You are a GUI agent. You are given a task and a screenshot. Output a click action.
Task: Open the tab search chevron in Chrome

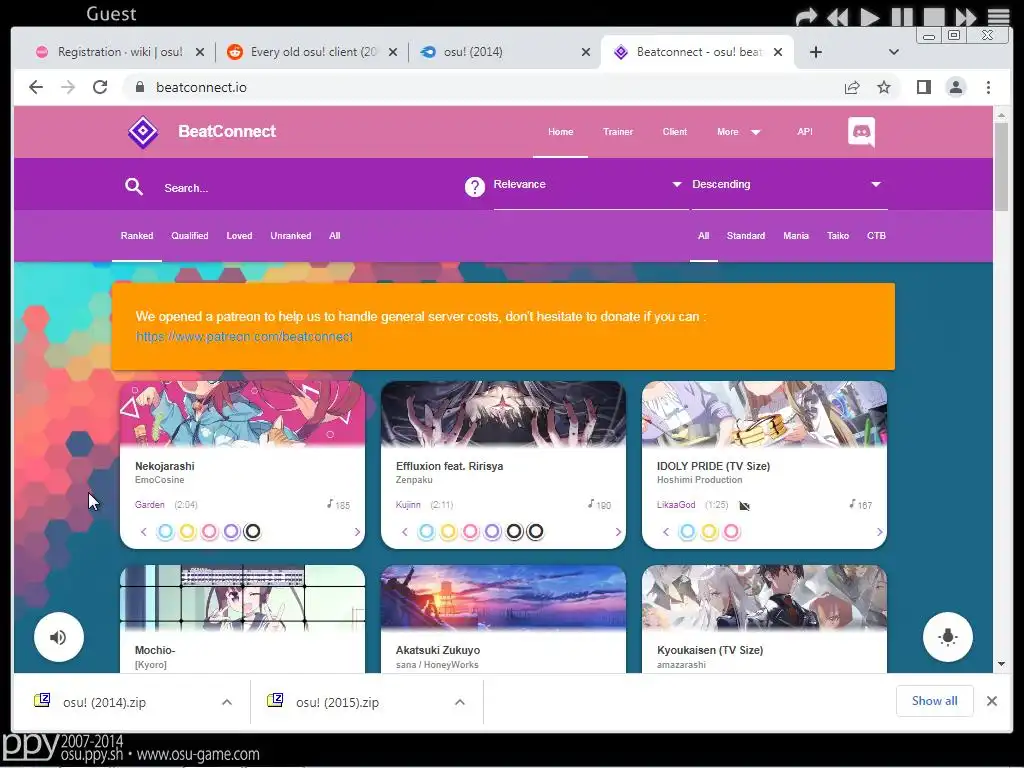893,52
